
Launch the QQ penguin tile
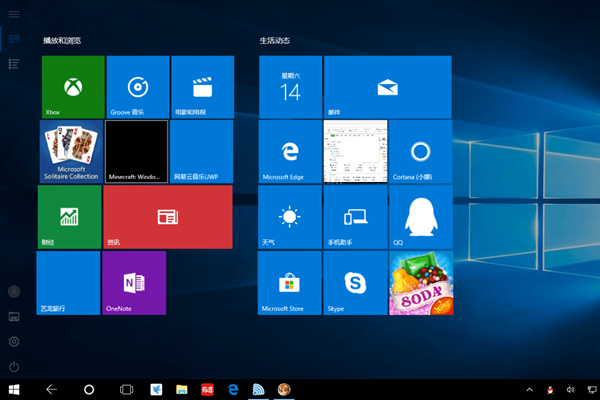coord(421,217)
